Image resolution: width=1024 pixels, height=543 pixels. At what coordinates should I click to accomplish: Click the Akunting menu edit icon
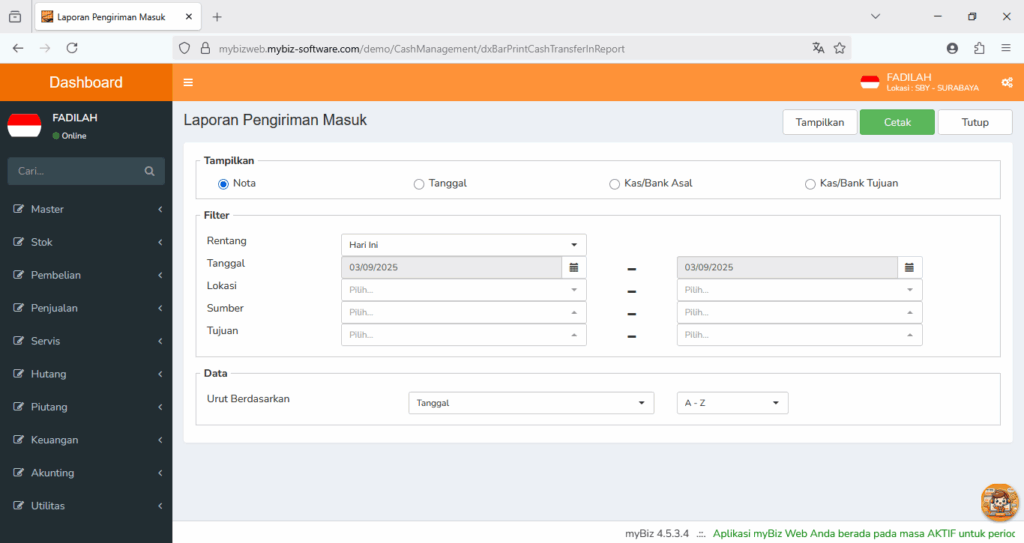pos(18,472)
